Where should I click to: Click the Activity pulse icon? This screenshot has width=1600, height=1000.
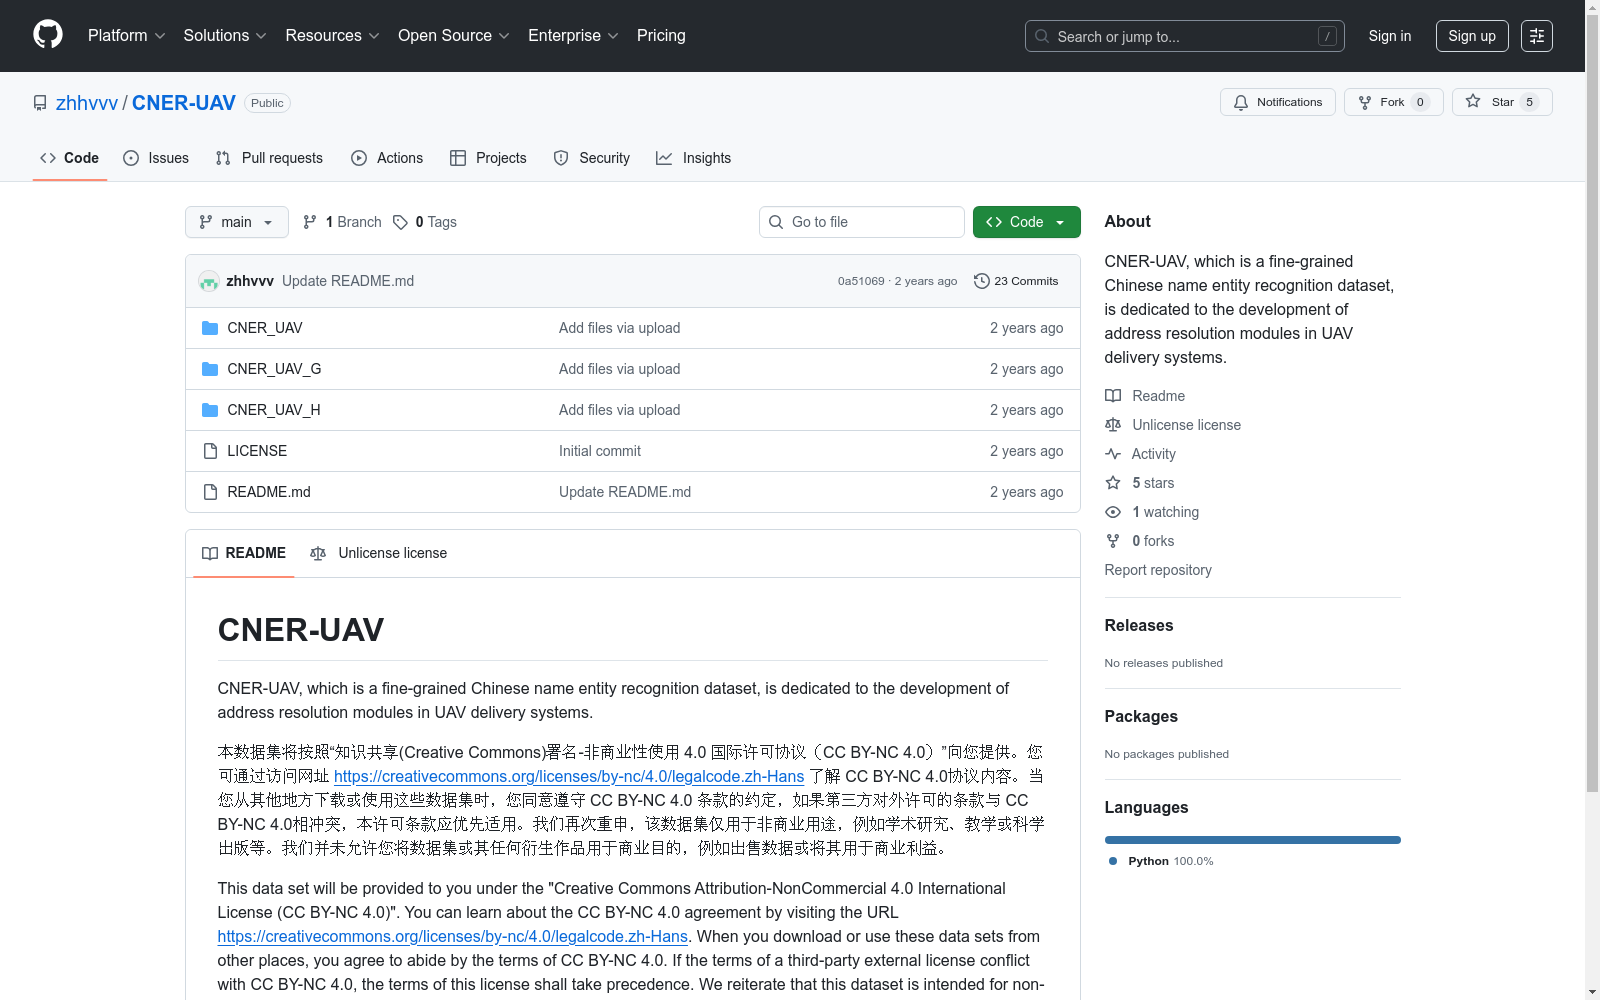point(1113,454)
